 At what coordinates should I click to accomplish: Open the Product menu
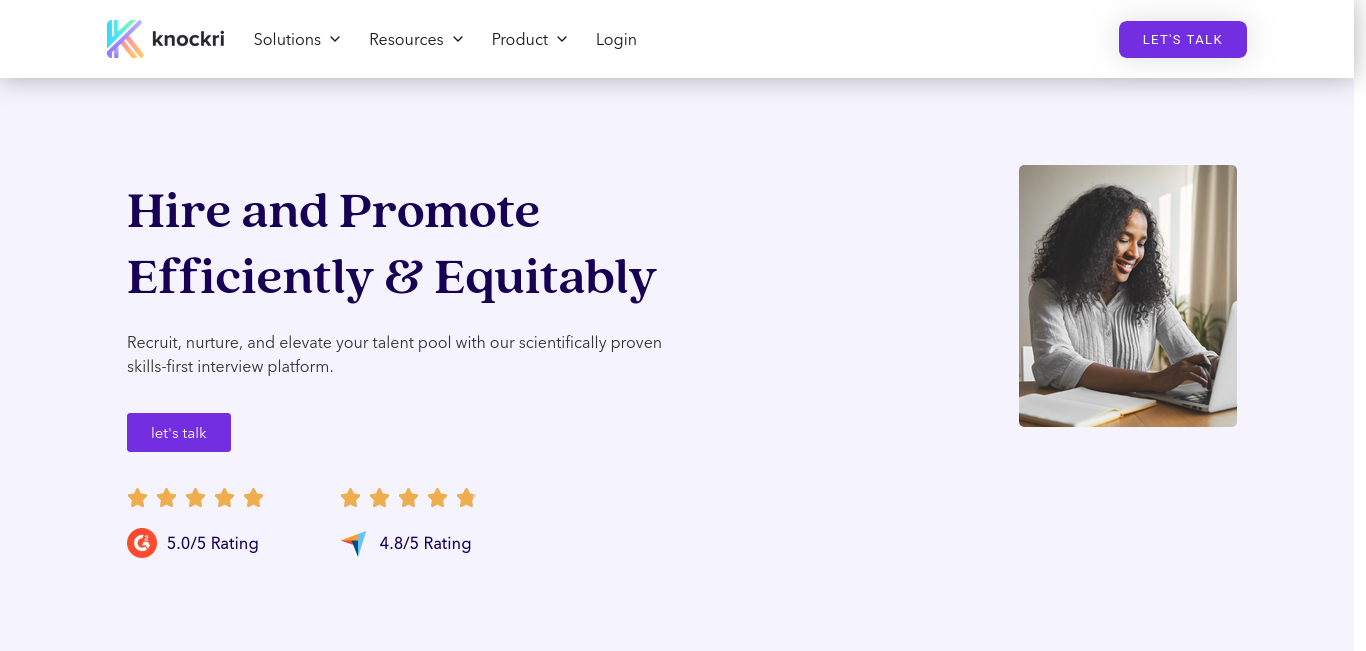(530, 39)
